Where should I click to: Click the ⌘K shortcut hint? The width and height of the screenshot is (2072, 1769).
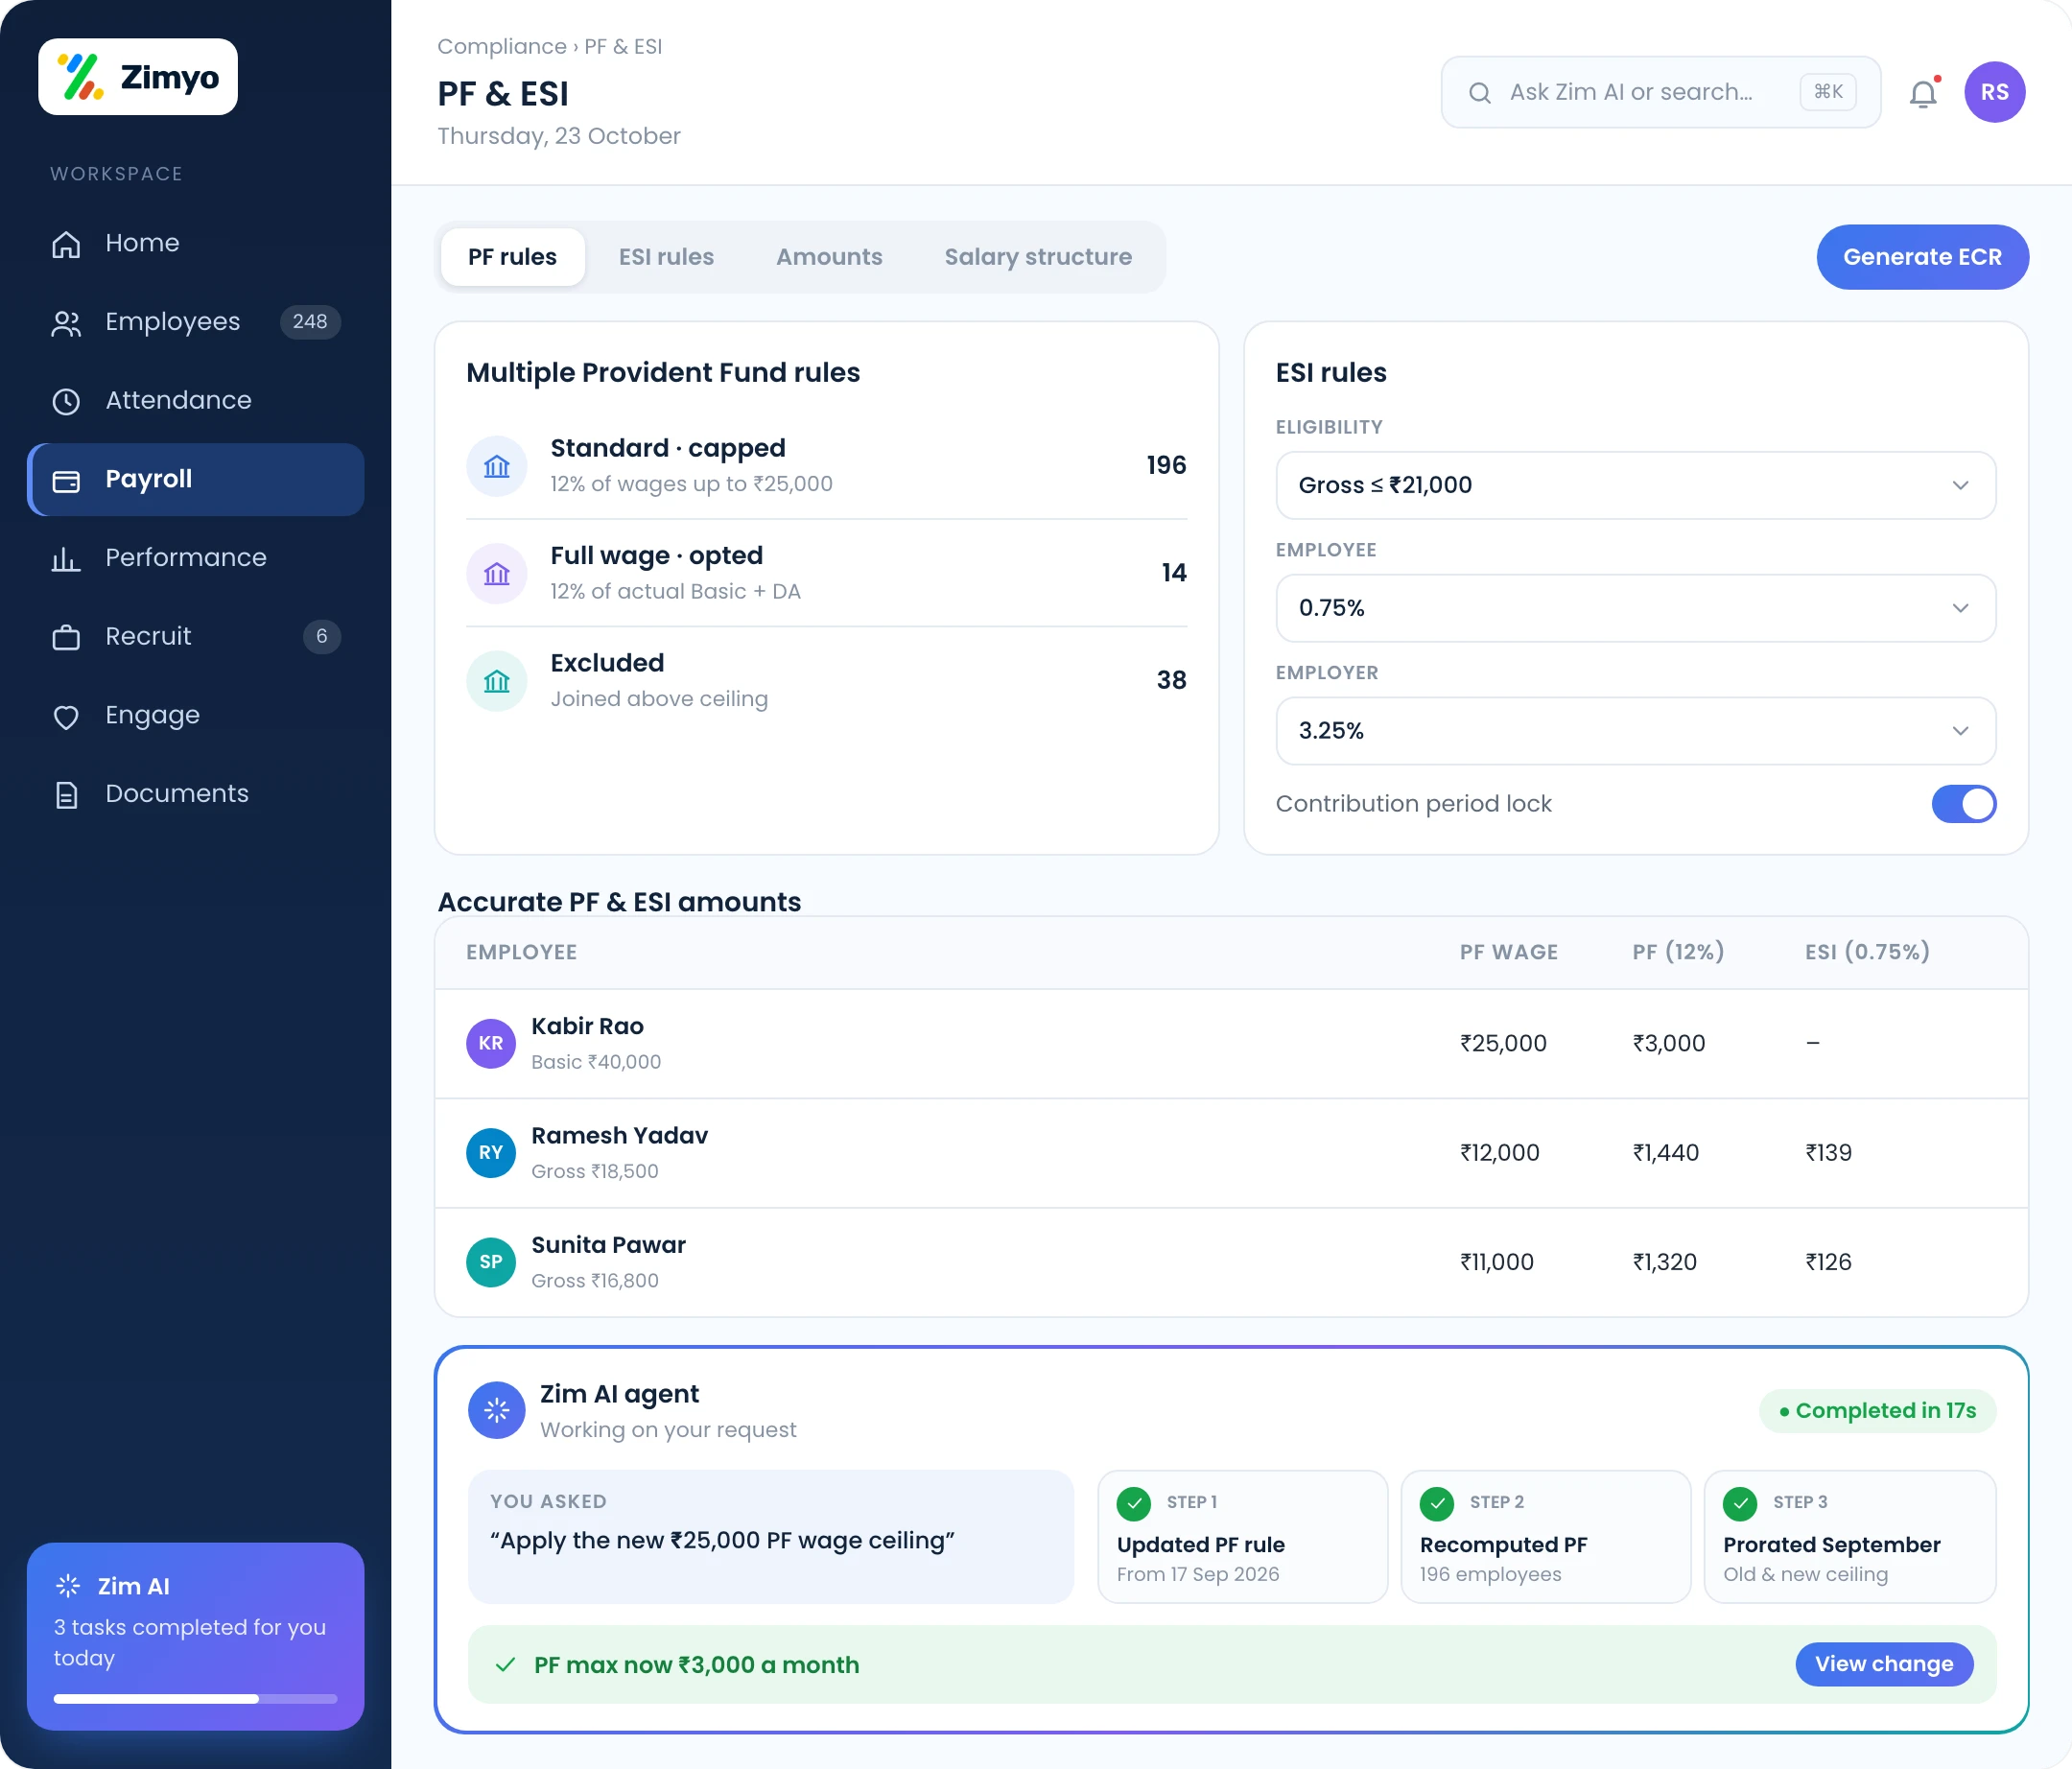pos(1828,92)
